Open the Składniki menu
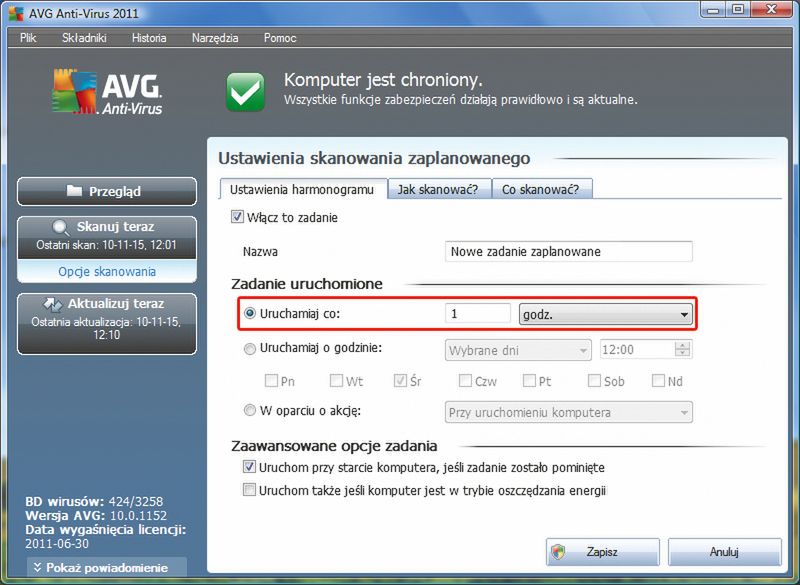Screen dimensions: 800x585 [x=84, y=38]
